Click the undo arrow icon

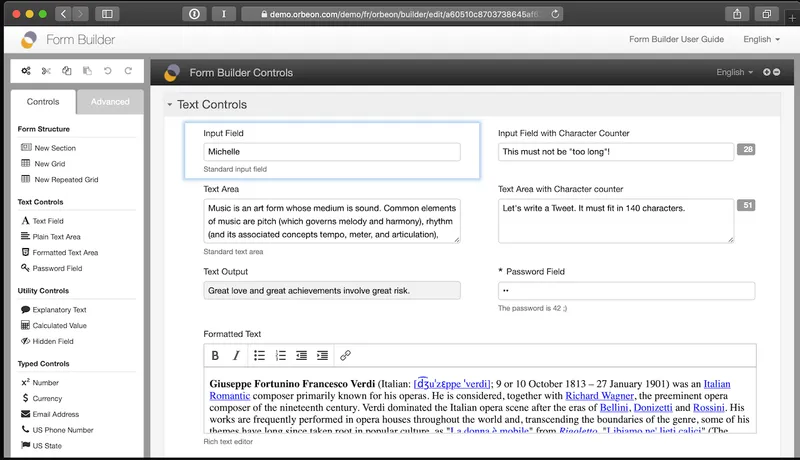click(x=108, y=71)
